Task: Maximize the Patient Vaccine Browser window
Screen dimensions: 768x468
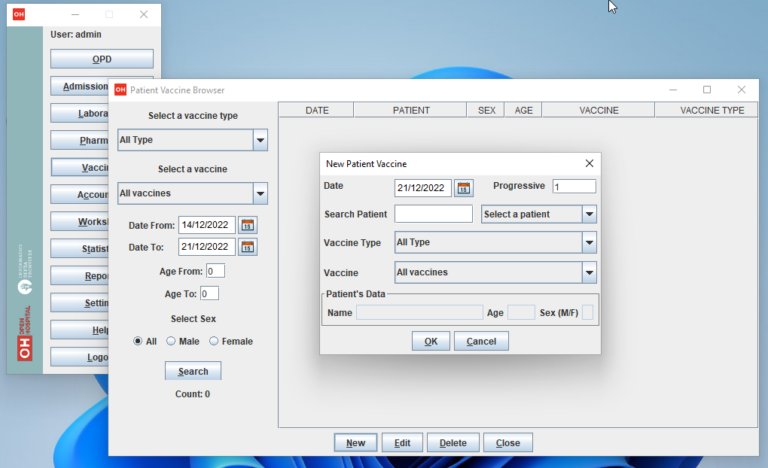Action: [x=706, y=90]
